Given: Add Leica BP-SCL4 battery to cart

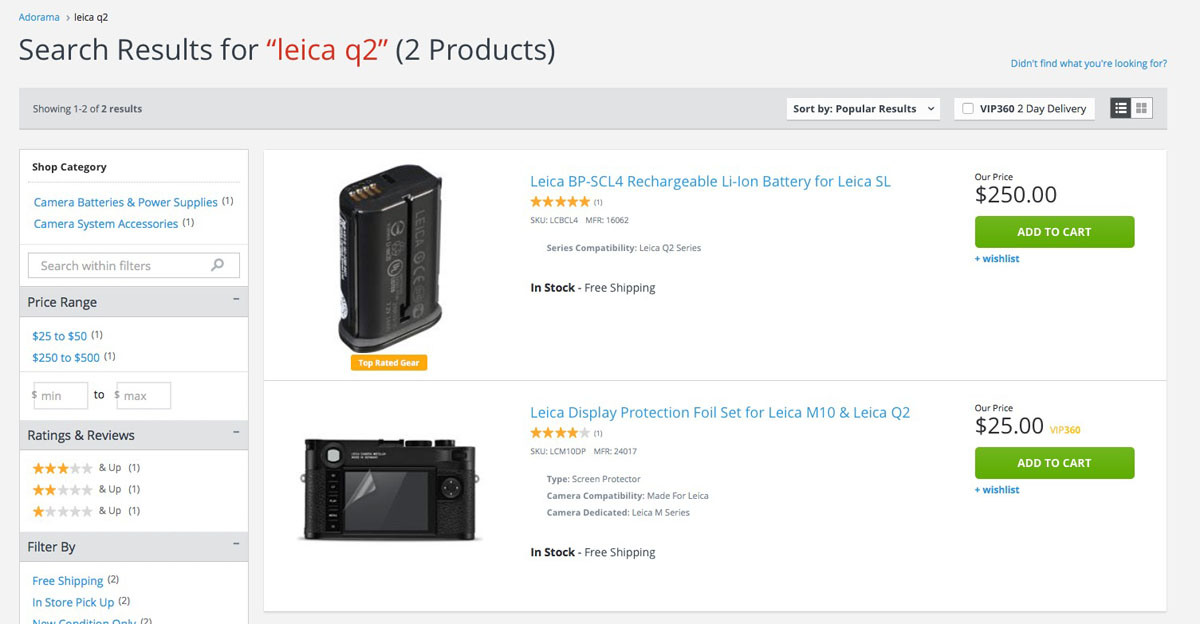Looking at the screenshot, I should [1054, 232].
